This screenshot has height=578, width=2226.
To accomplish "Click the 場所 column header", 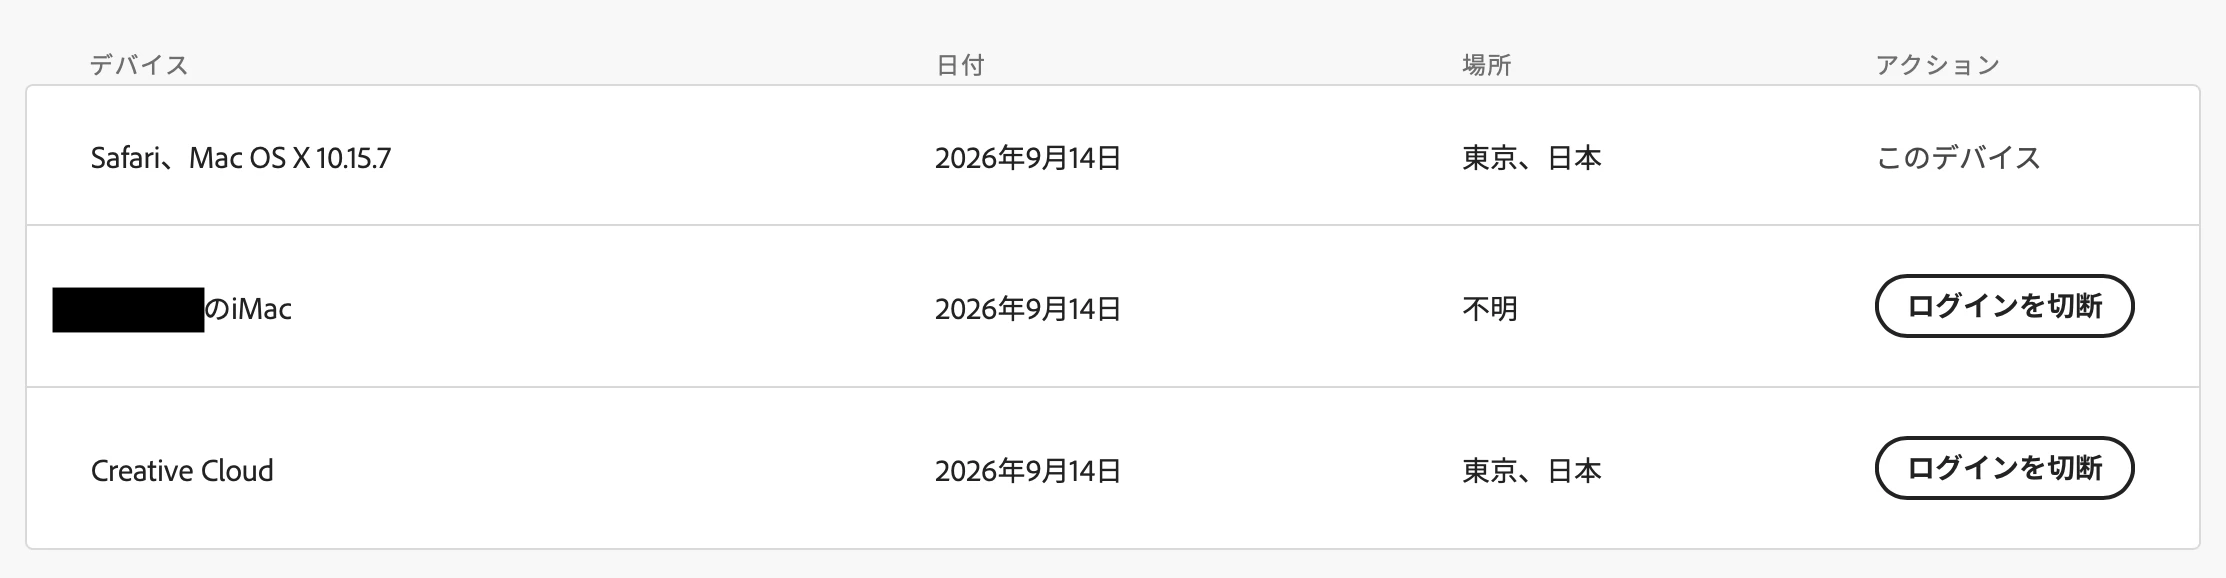I will pyautogui.click(x=1487, y=65).
